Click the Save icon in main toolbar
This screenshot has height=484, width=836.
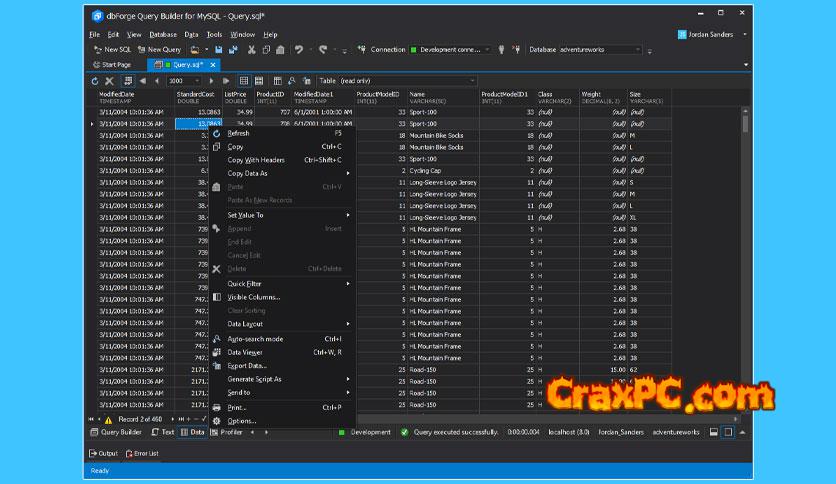tap(218, 49)
